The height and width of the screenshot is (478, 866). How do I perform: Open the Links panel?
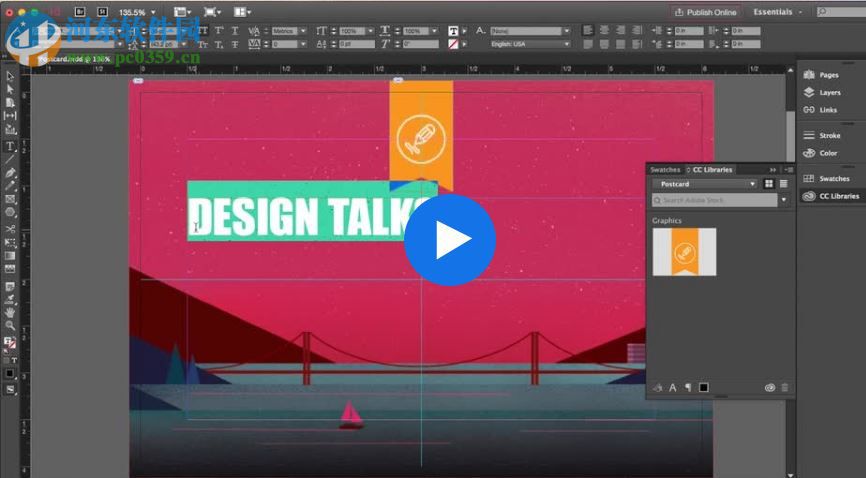[x=821, y=110]
